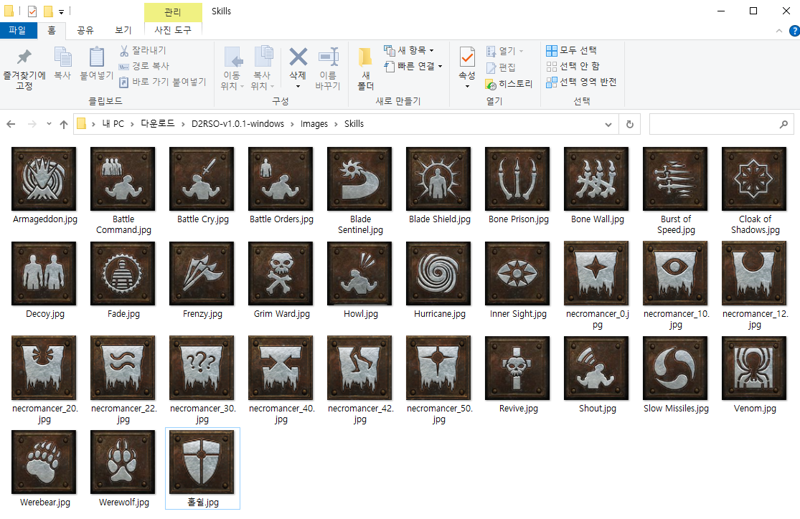Open the File (파일) tab
Viewport: 800px width, 519px height.
pyautogui.click(x=18, y=31)
